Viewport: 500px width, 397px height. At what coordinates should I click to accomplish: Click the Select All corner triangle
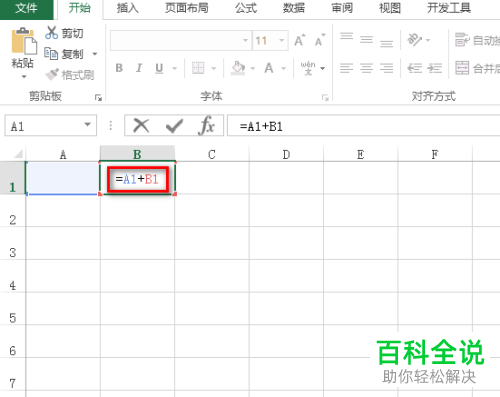coord(18,154)
